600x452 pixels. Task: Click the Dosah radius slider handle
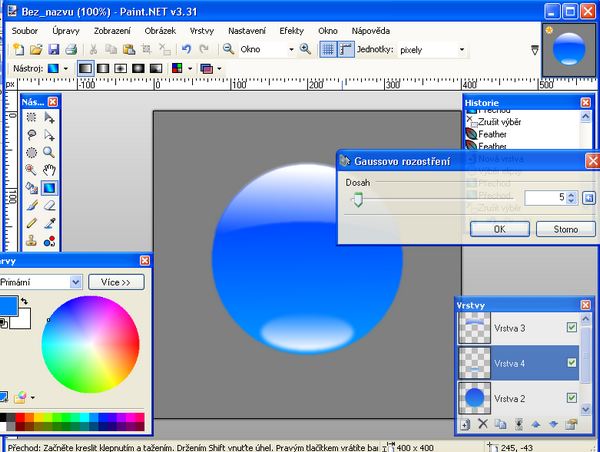pos(357,199)
